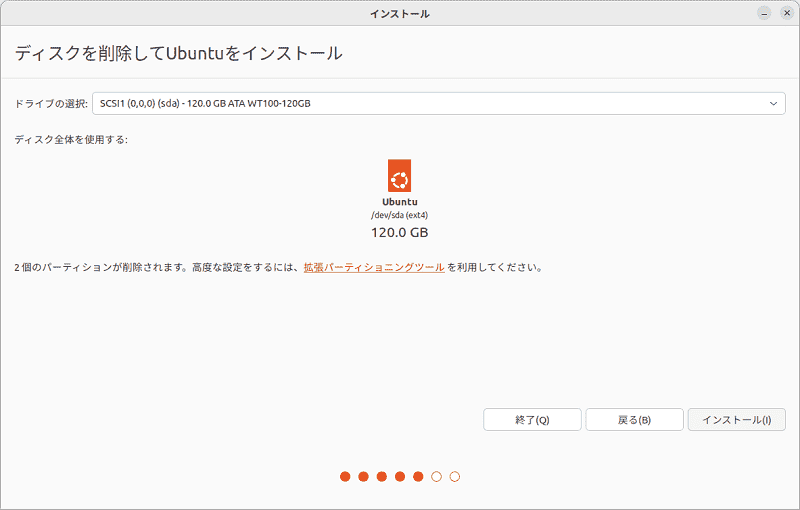Close the installer window
Screen dimensions: 800x510
787,14
